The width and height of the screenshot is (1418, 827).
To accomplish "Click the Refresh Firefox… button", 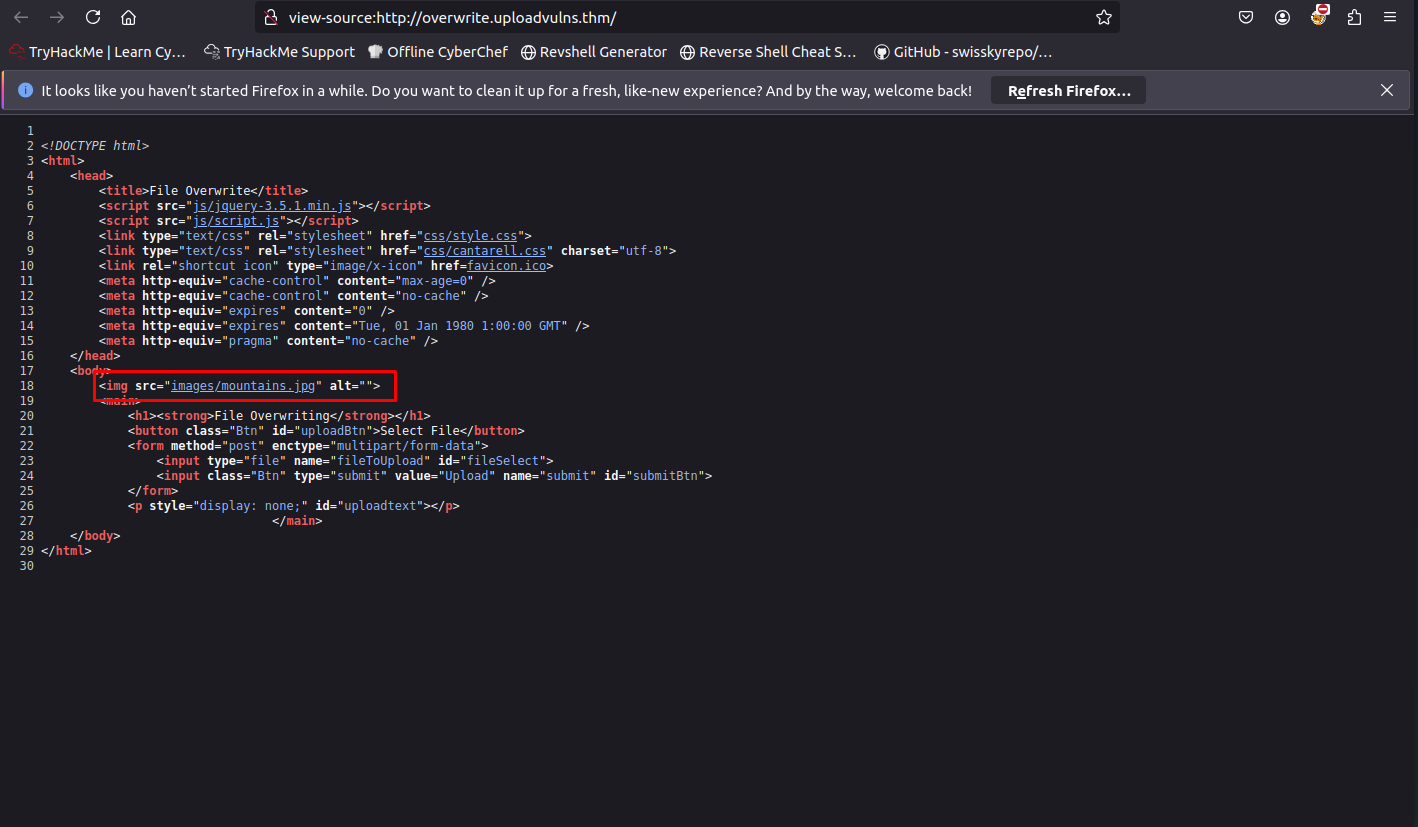I will tap(1069, 91).
